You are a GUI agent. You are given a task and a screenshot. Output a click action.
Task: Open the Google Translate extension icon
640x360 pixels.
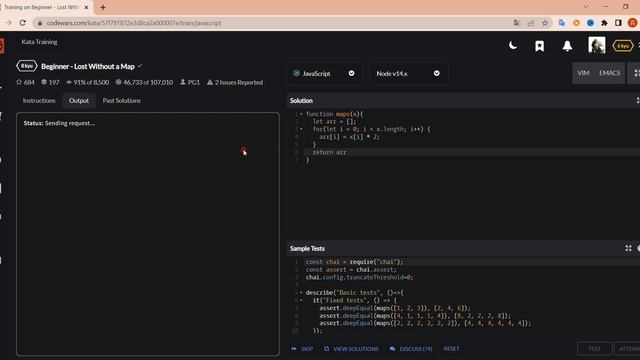[x=562, y=23]
